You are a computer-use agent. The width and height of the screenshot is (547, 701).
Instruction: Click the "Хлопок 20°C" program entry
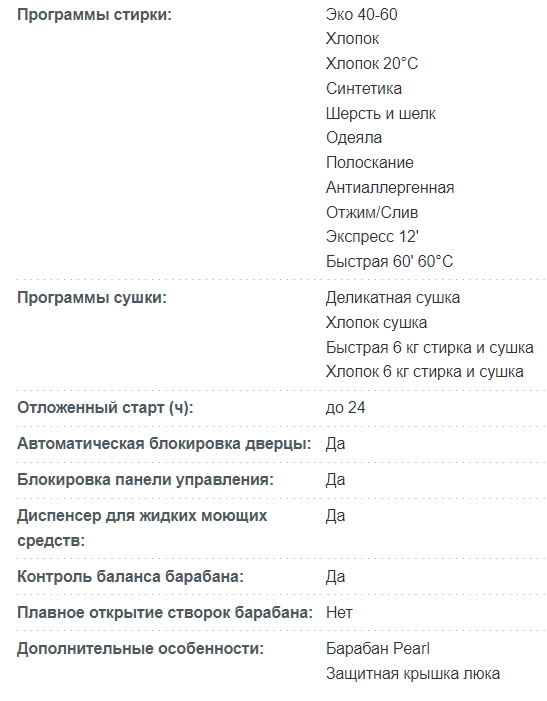(x=372, y=63)
